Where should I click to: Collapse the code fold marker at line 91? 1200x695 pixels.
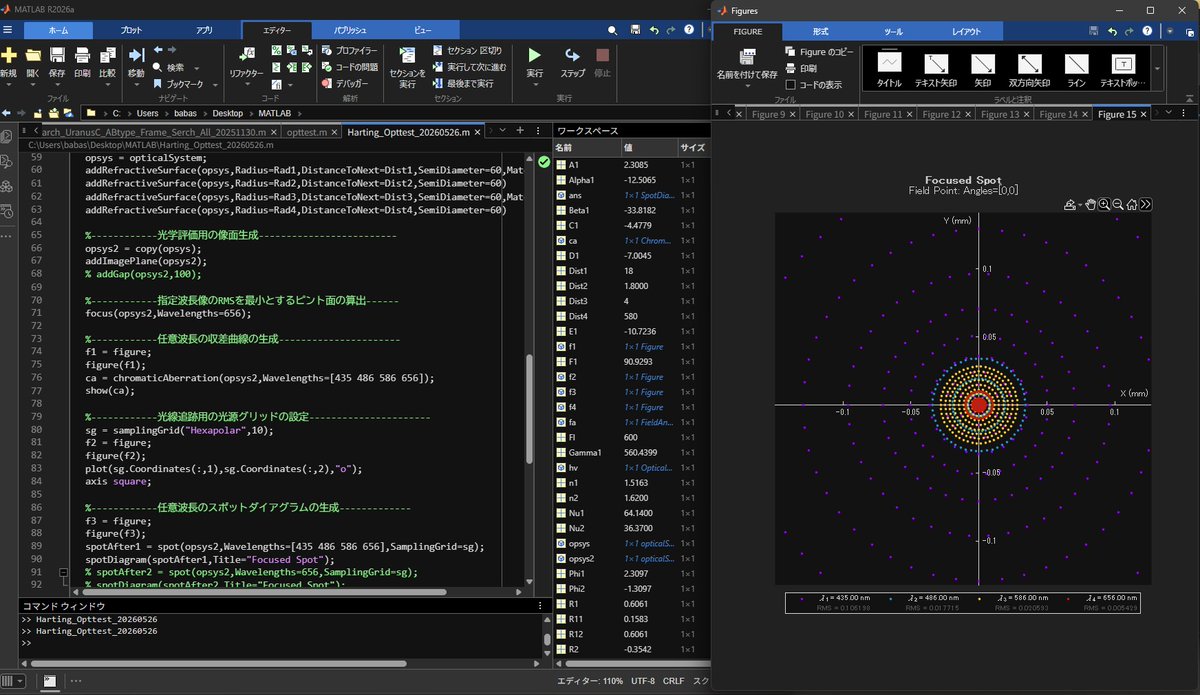click(64, 573)
